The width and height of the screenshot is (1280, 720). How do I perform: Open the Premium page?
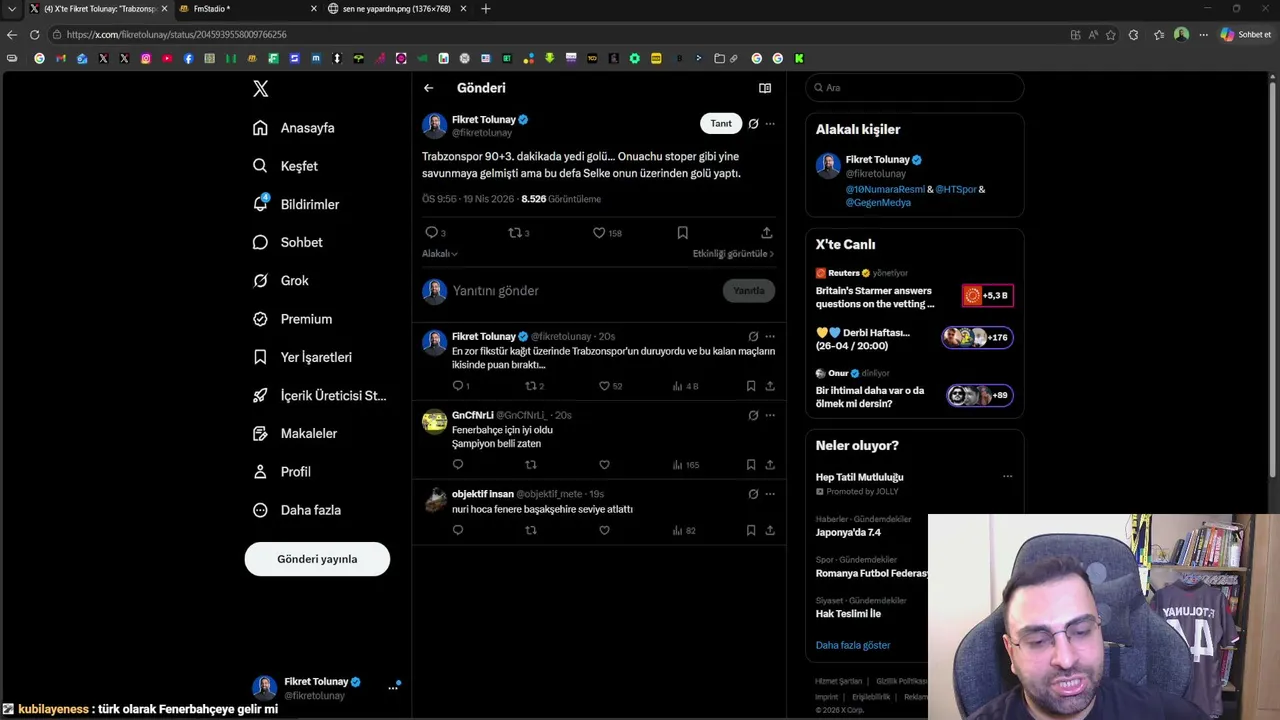(x=293, y=319)
